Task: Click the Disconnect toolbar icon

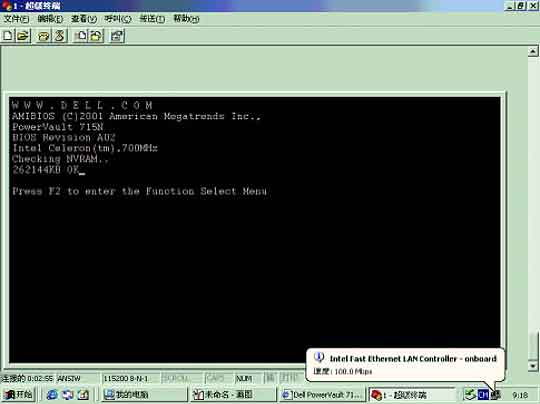Action: tap(60, 36)
